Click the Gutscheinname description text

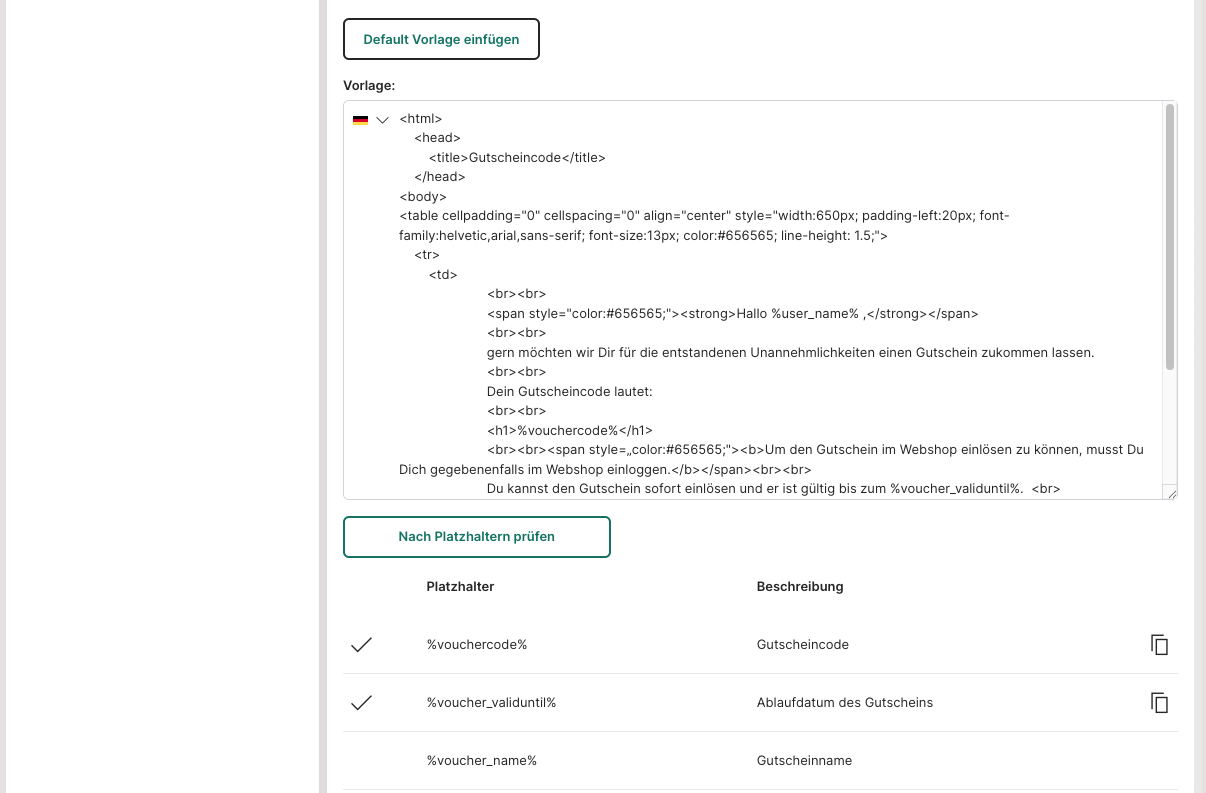pyautogui.click(x=804, y=761)
